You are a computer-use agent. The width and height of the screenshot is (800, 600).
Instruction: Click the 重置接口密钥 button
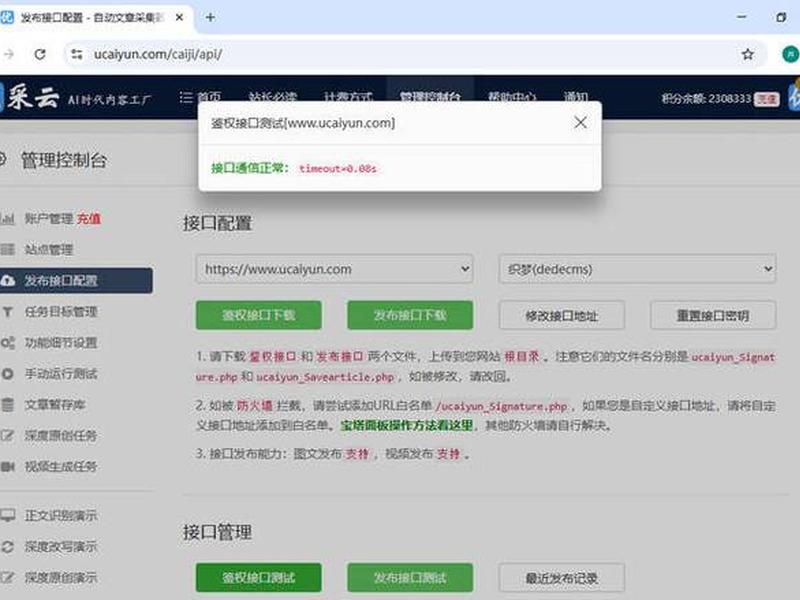713,316
